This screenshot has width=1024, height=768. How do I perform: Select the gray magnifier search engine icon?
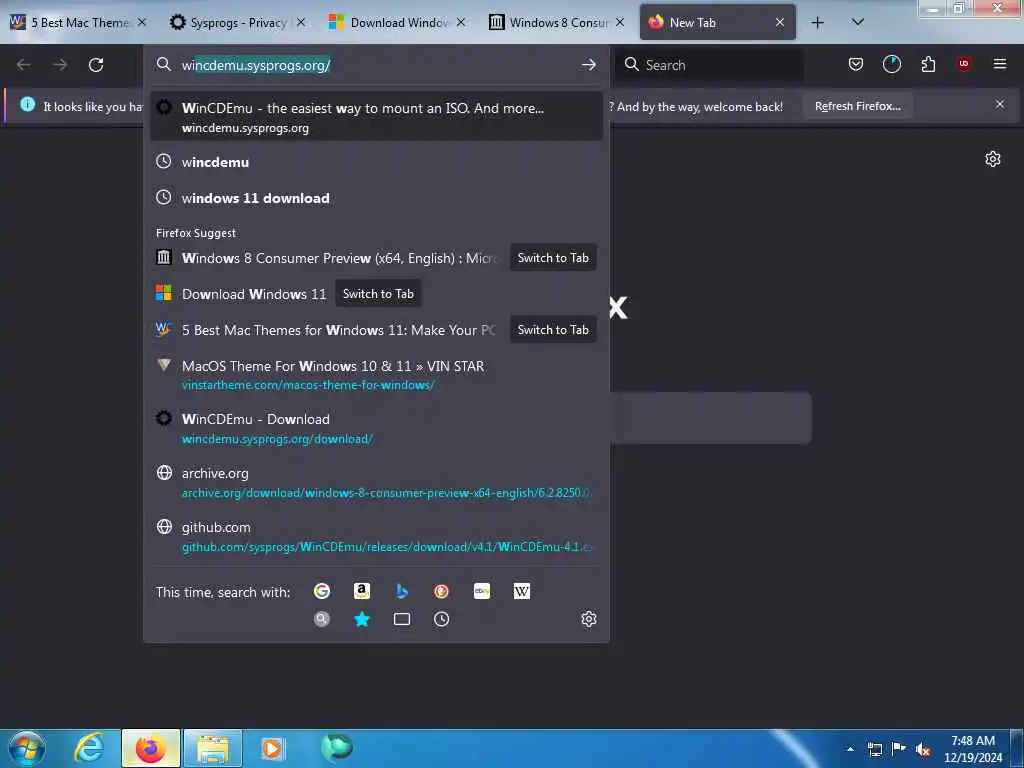click(x=321, y=619)
